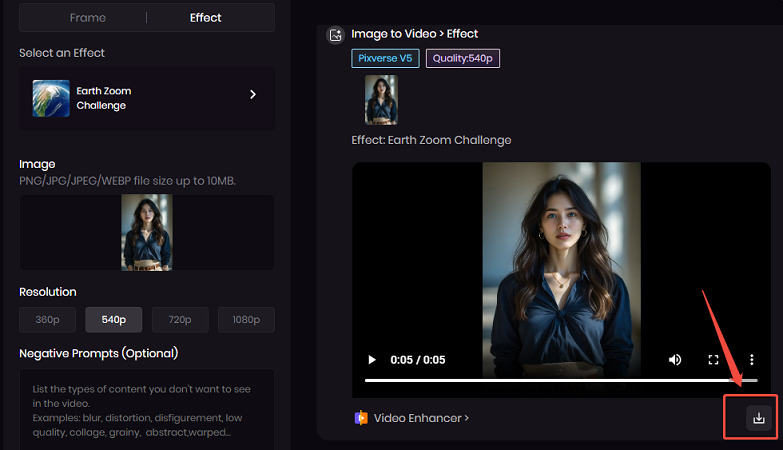Switch to the Effect tab
The image size is (783, 450).
[206, 18]
